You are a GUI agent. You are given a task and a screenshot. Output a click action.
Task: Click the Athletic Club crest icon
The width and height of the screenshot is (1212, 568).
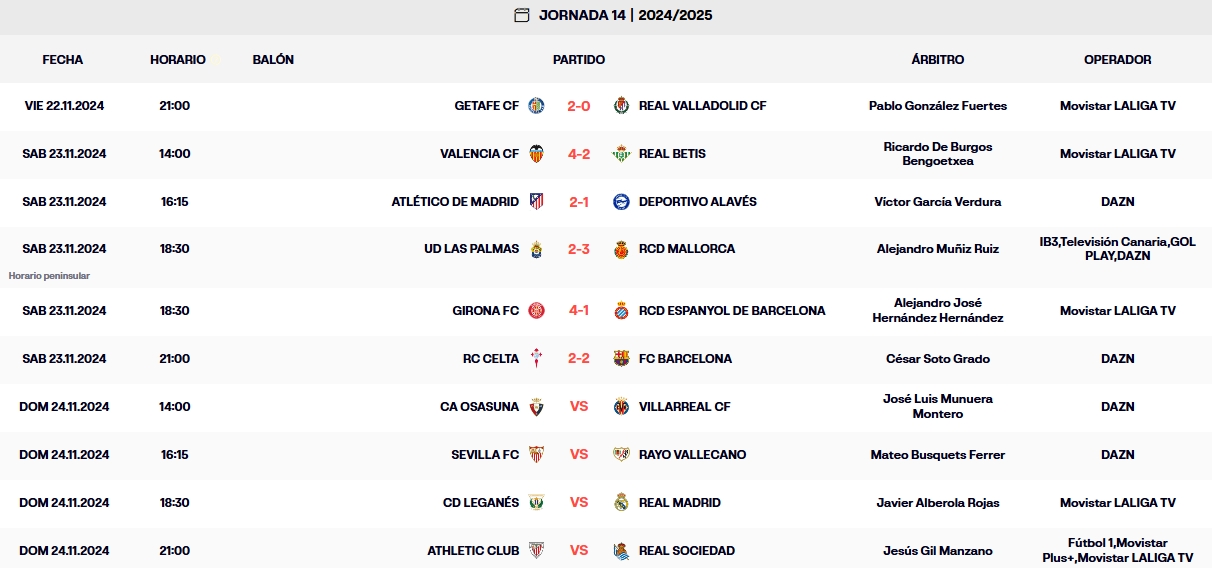(x=537, y=551)
